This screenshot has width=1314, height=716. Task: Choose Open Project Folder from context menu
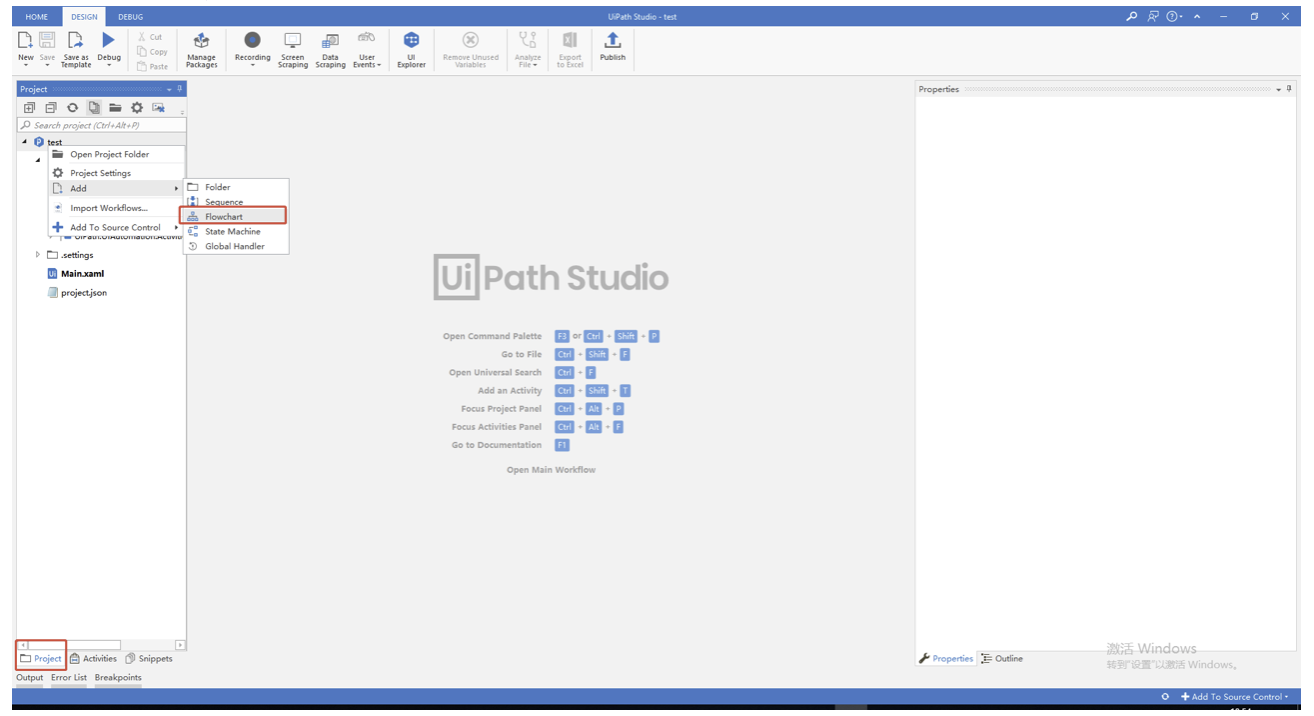[x=116, y=154]
